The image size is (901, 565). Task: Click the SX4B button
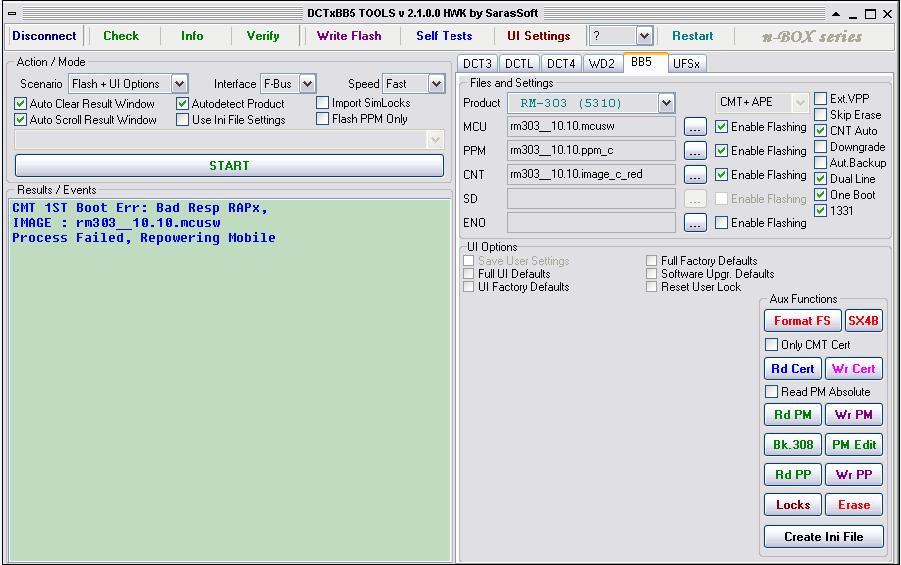(863, 321)
